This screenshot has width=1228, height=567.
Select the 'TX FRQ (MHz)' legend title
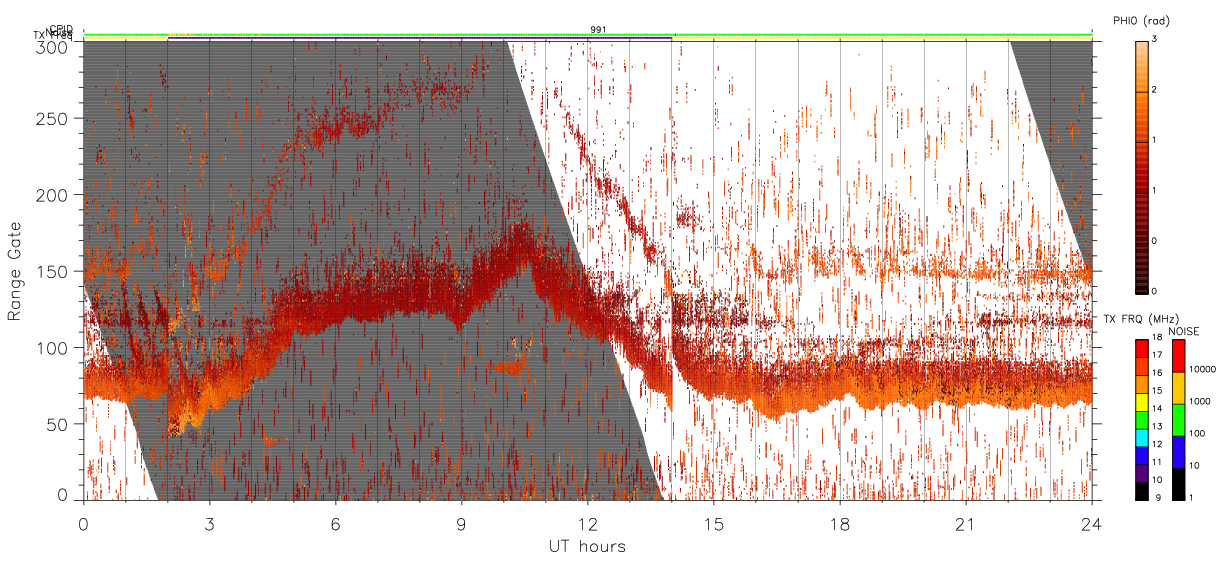point(1141,319)
